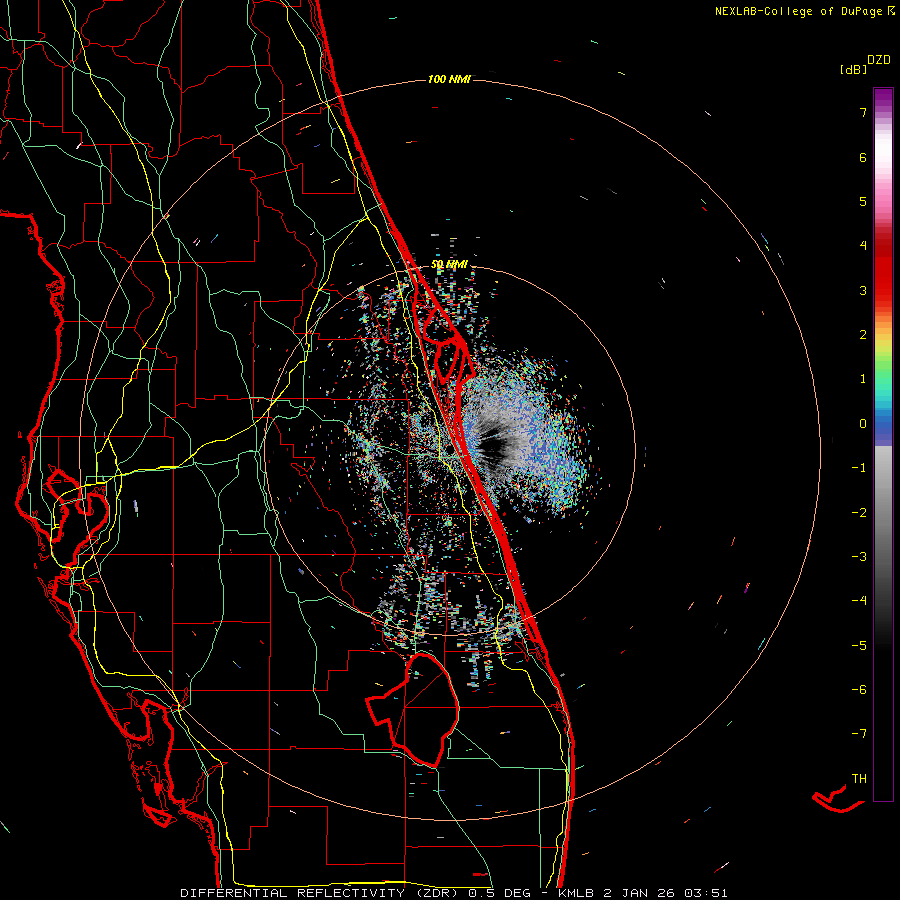Click the 1 value on color scale

click(863, 379)
